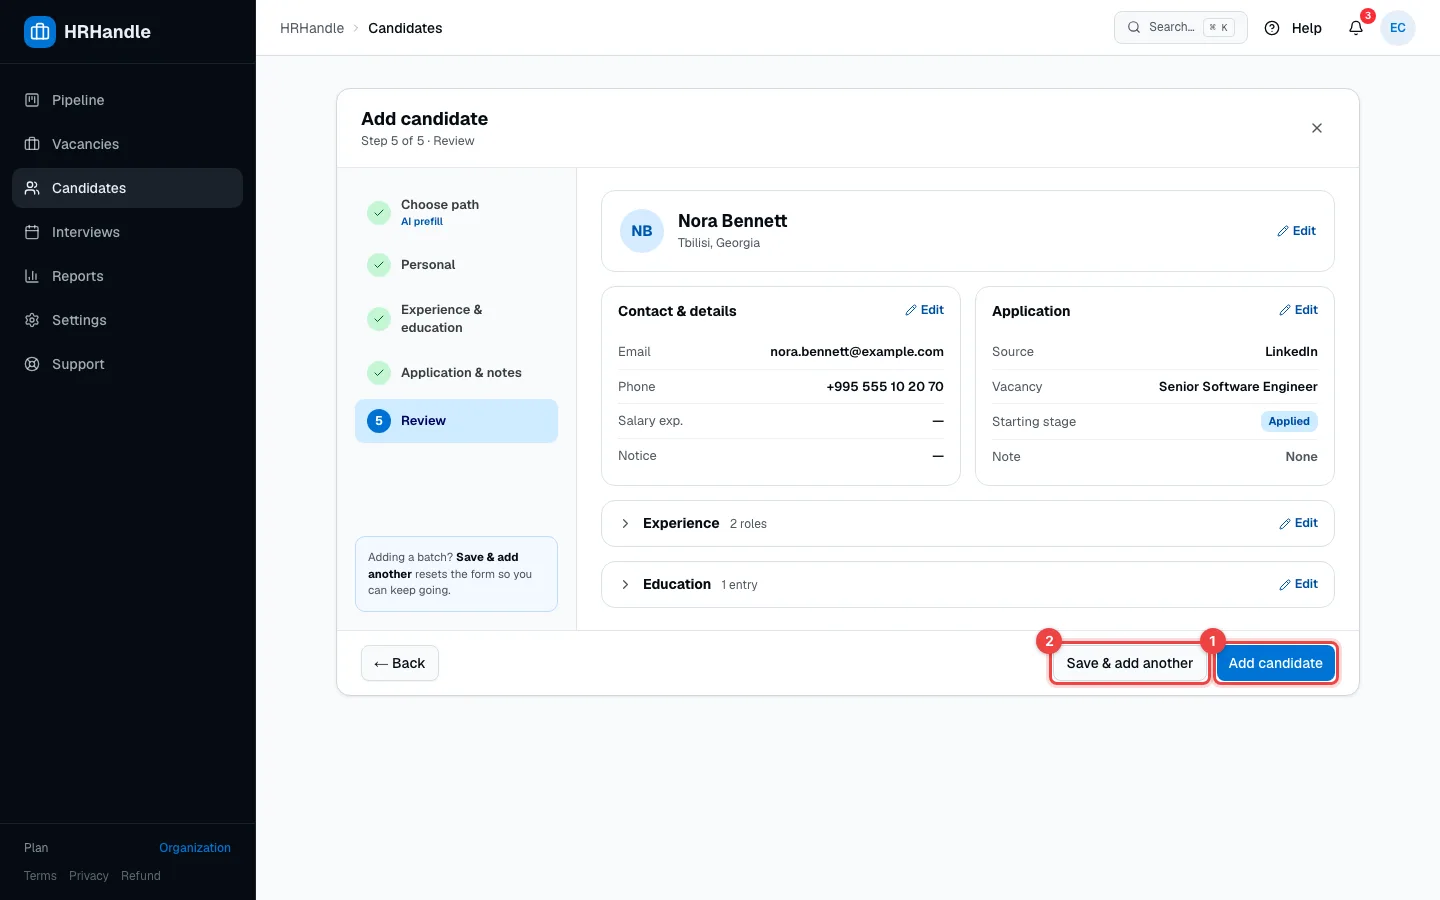Viewport: 1440px width, 900px height.
Task: Click the Search box in the header
Action: [x=1180, y=28]
